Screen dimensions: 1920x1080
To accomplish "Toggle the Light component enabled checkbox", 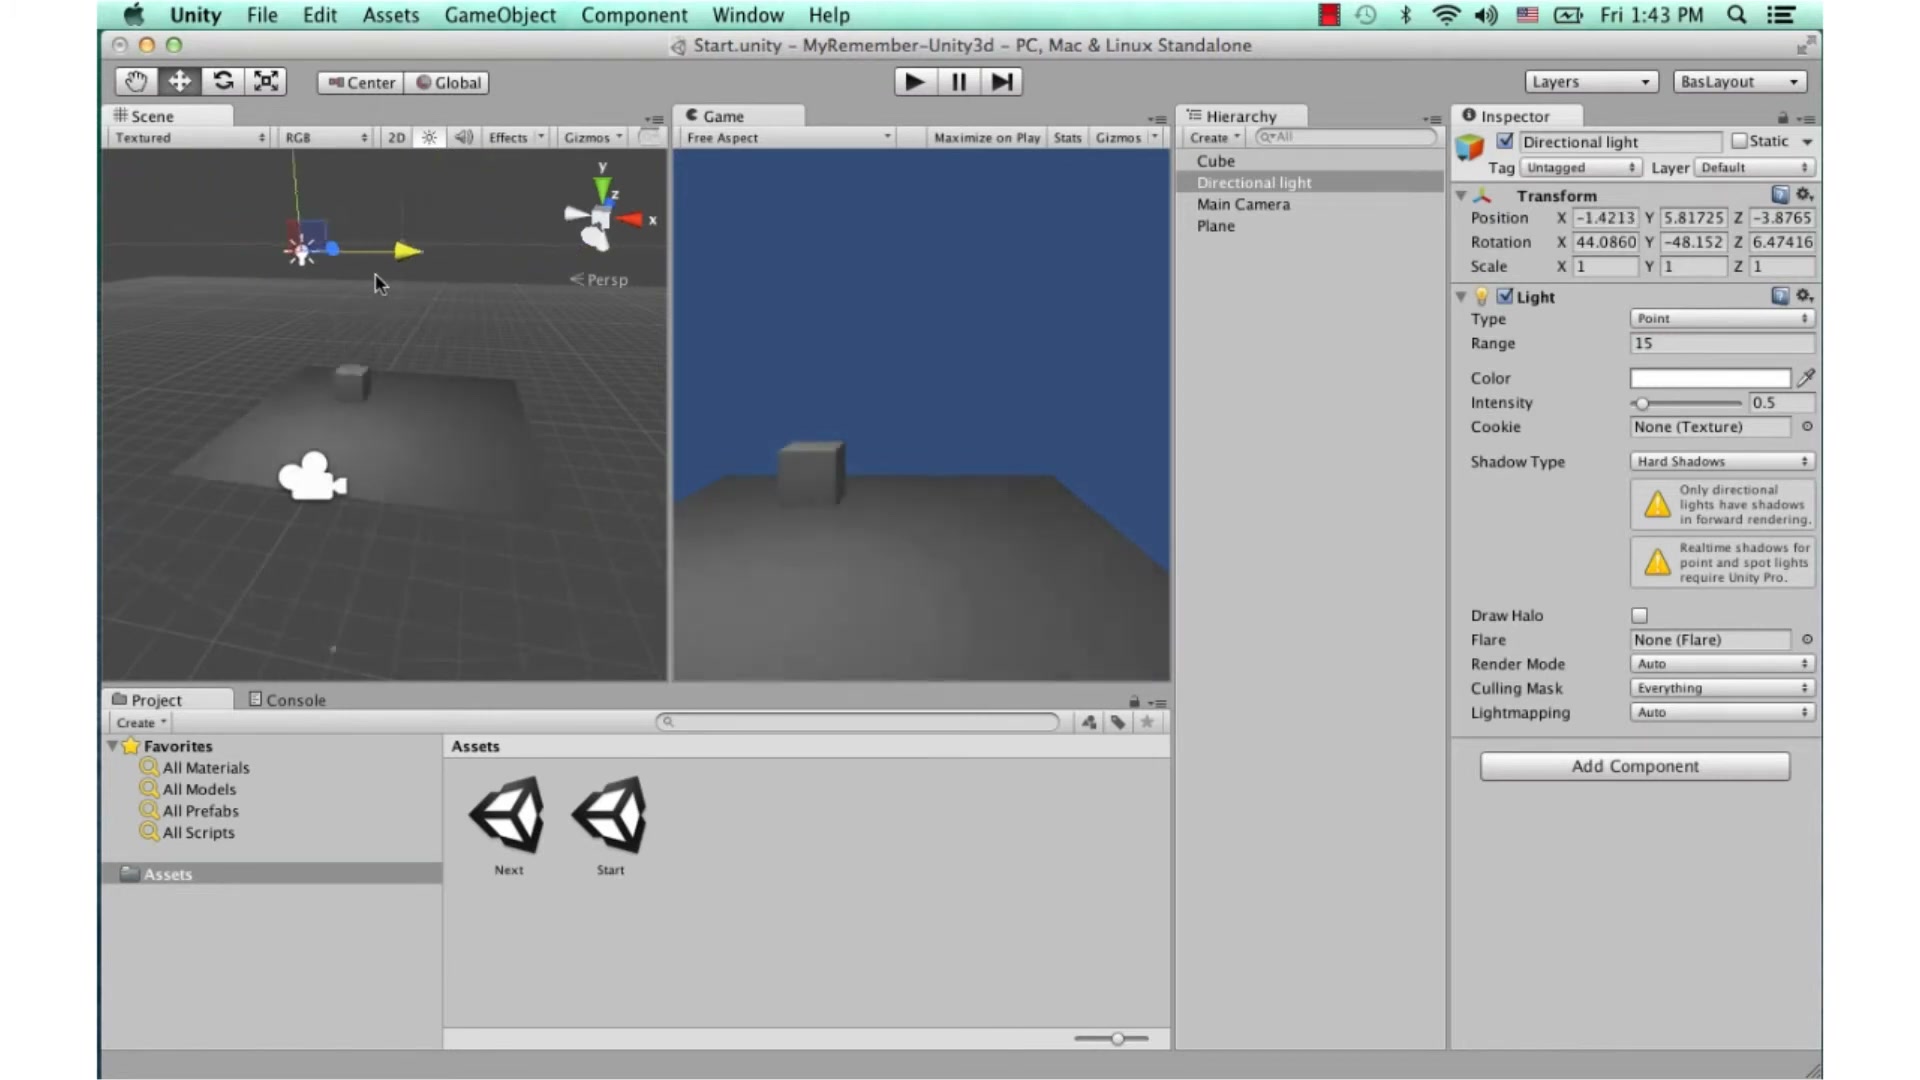I will (1504, 296).
